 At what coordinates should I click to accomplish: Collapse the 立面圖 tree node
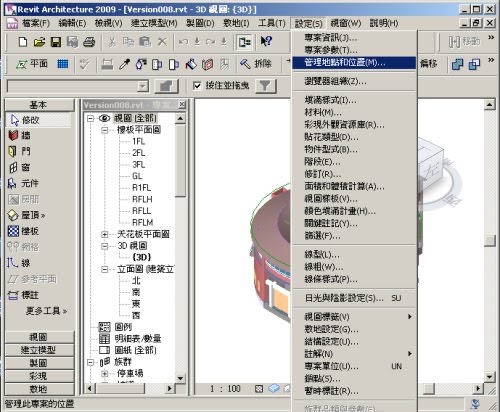click(x=104, y=269)
